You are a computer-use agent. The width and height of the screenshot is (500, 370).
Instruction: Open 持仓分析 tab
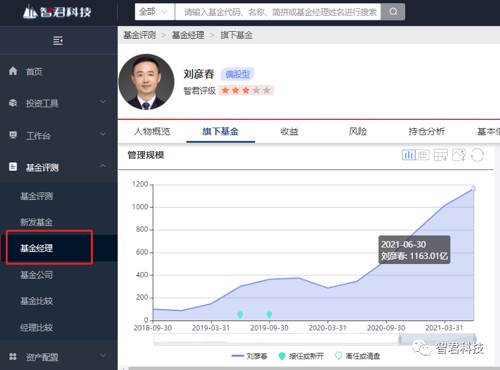point(427,131)
